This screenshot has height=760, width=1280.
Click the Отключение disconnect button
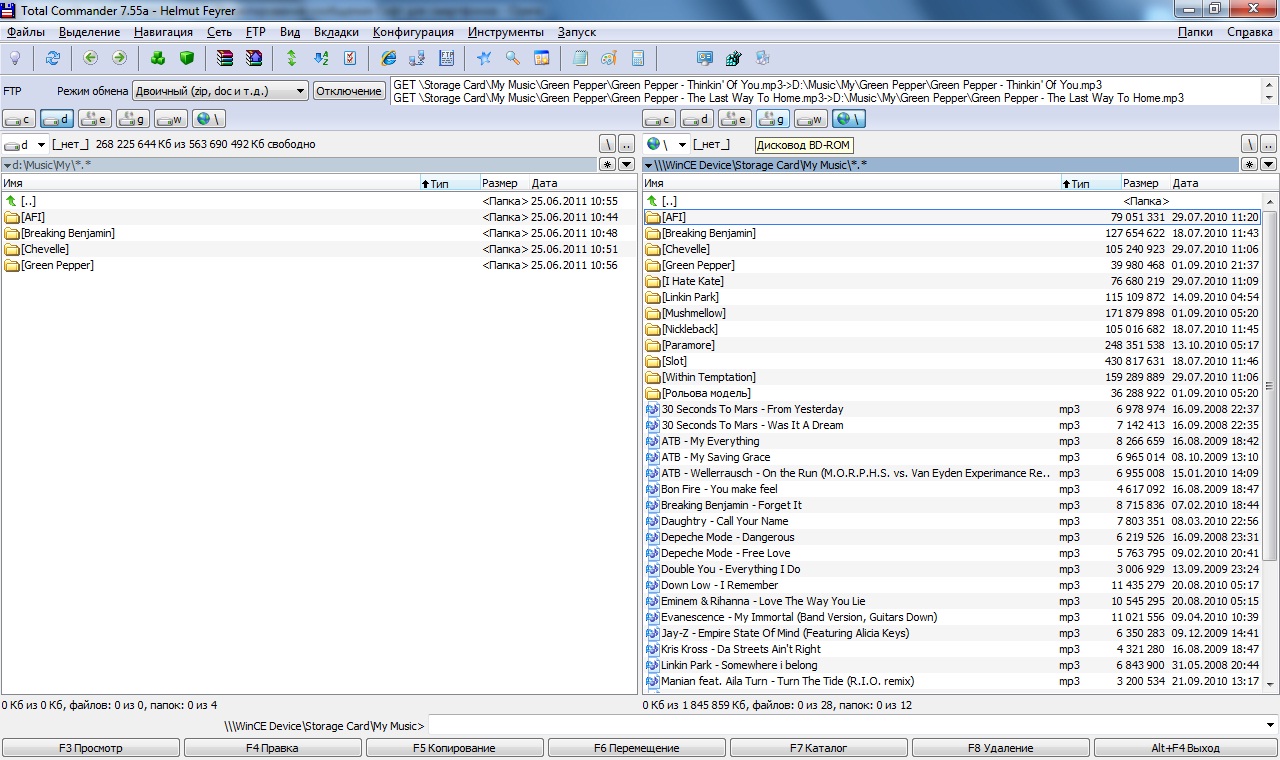pos(349,91)
